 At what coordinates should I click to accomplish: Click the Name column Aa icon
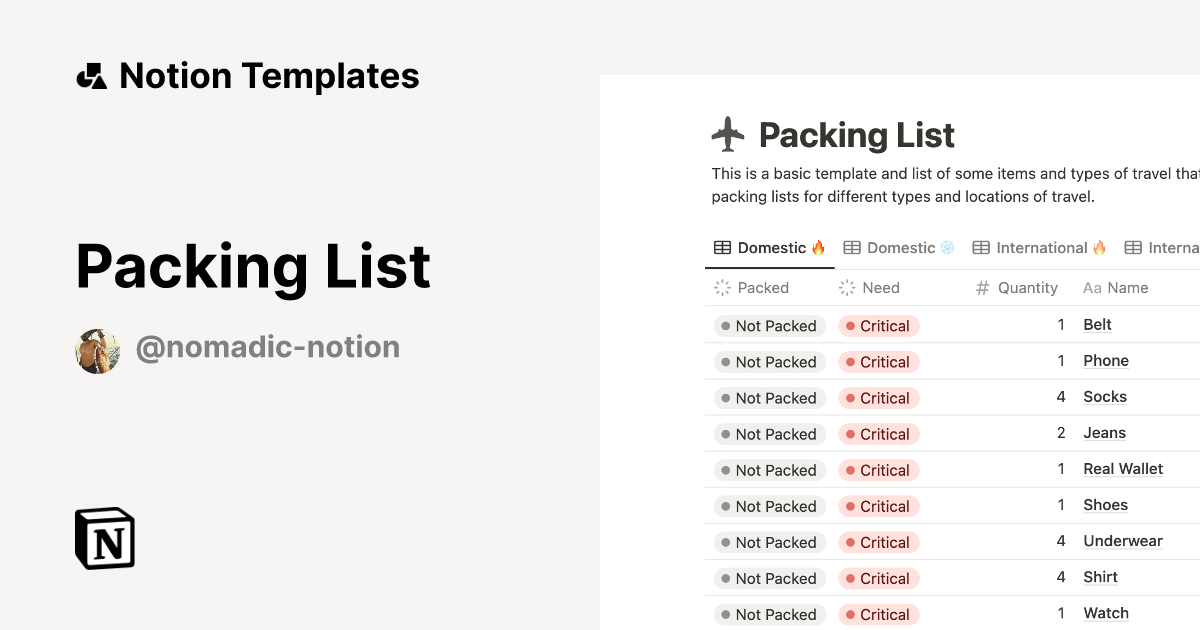(1092, 288)
